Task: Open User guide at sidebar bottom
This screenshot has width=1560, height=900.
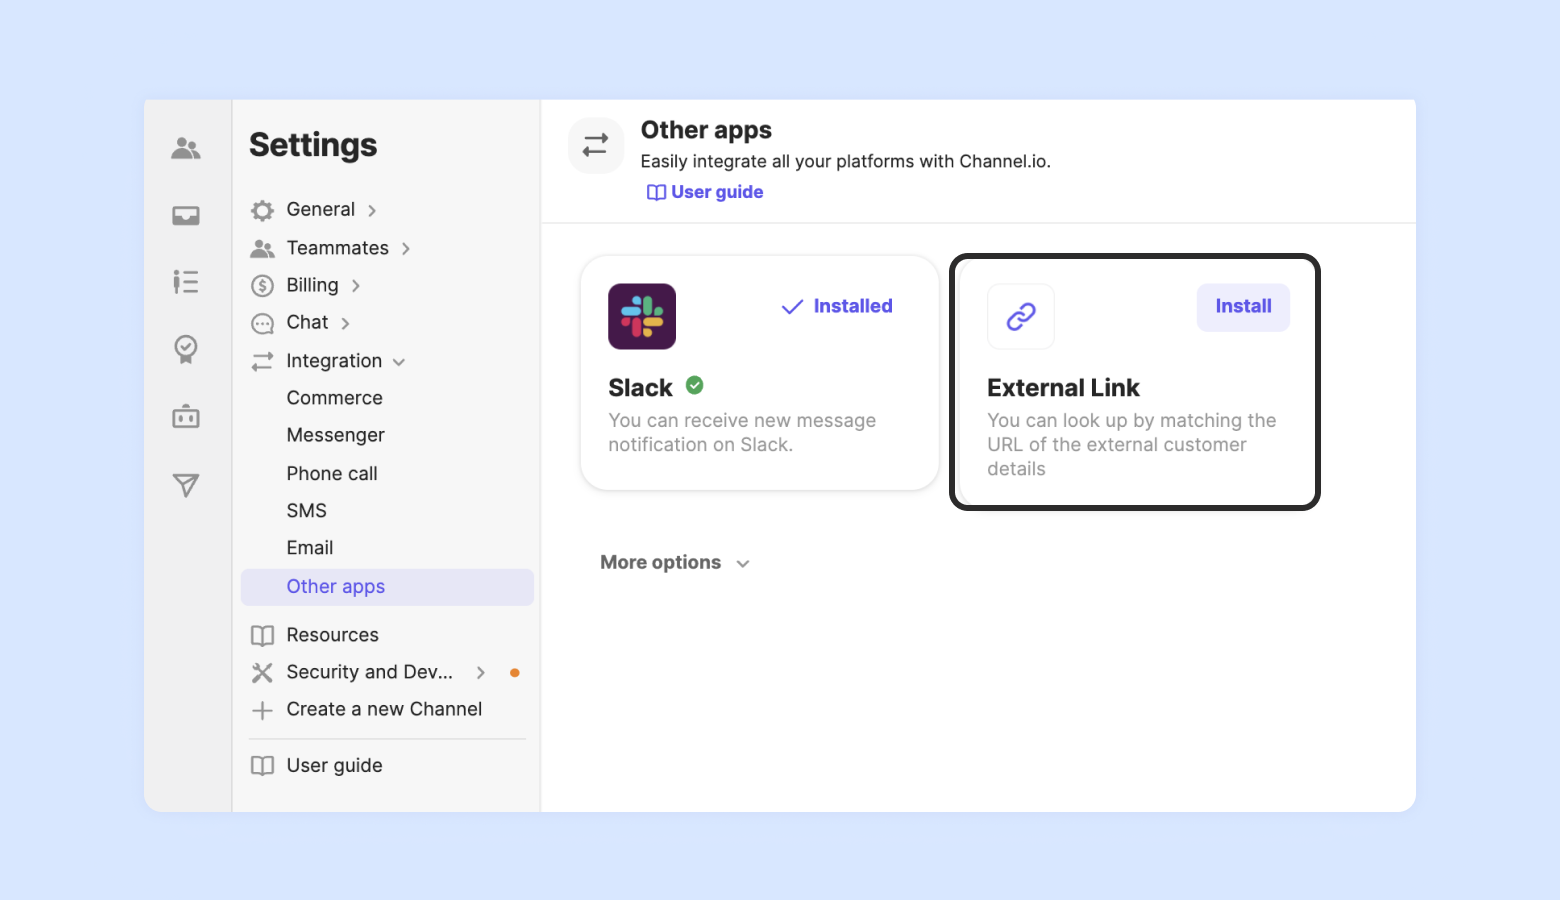Action: coord(334,766)
